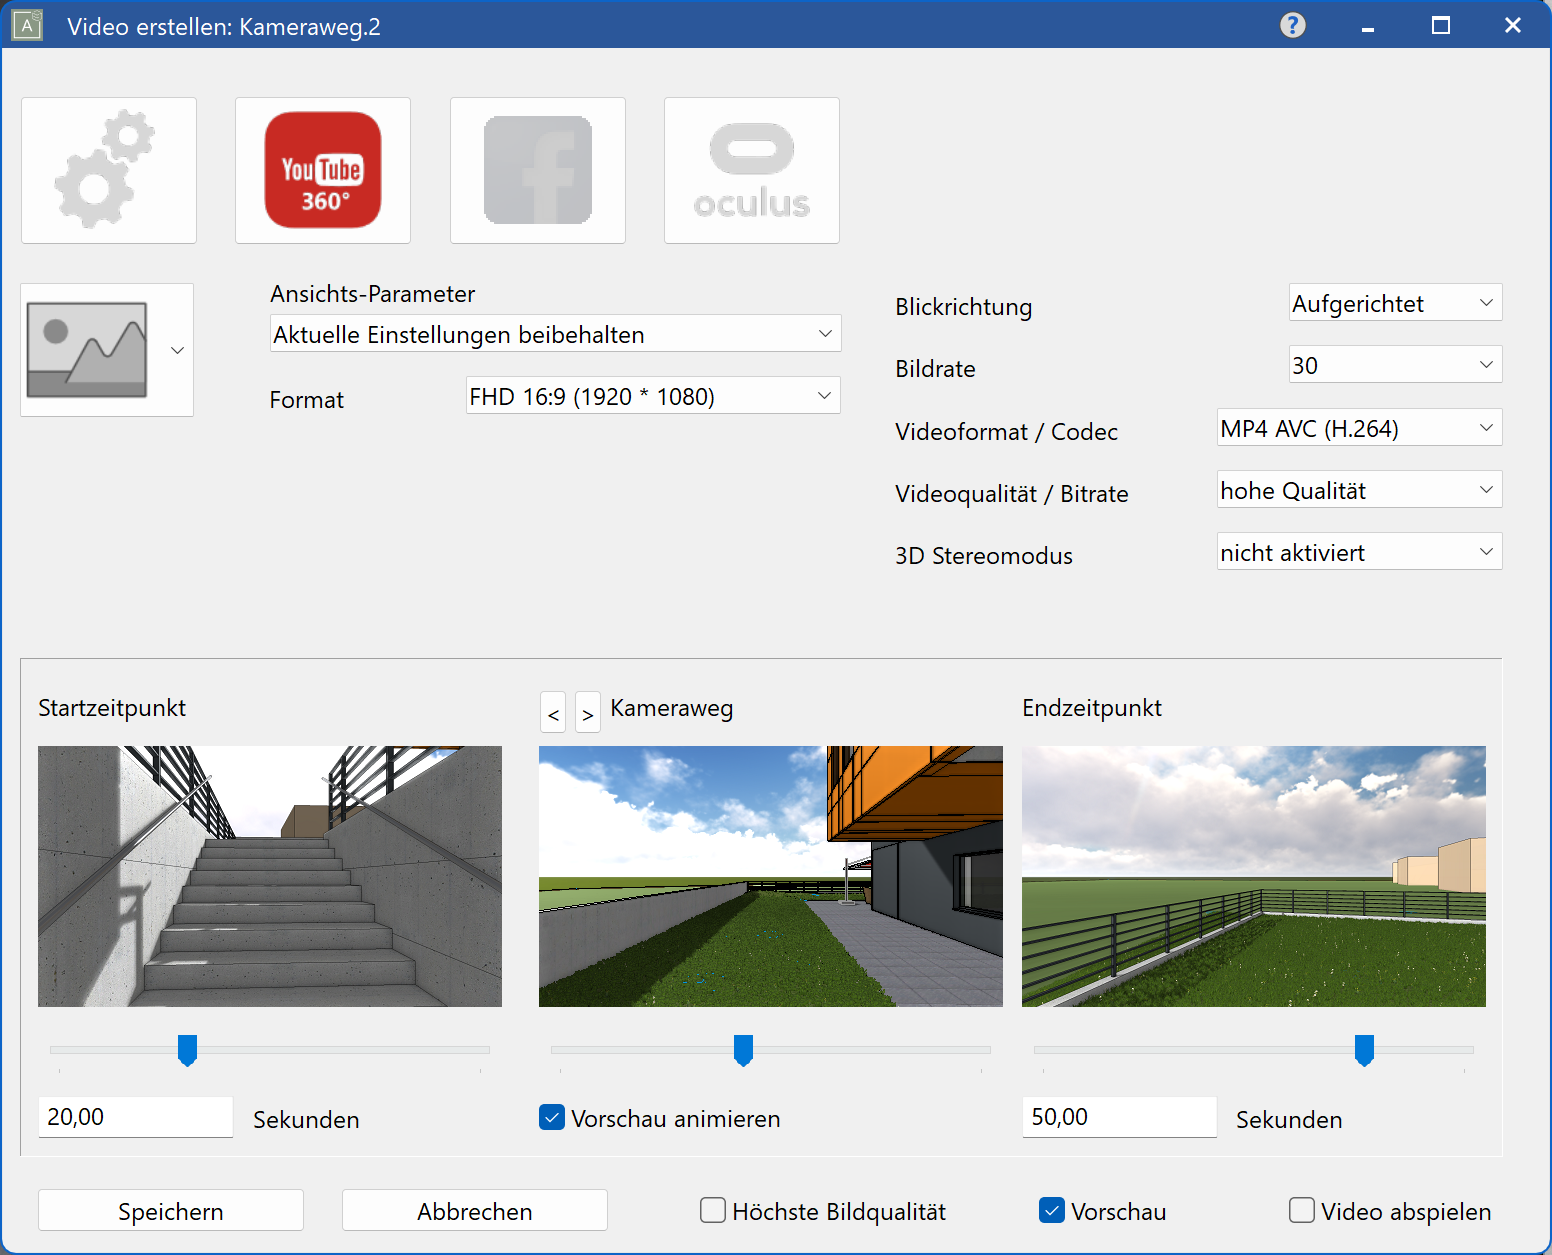Image resolution: width=1552 pixels, height=1255 pixels.
Task: Uncheck the Vorschau checkbox
Action: click(1052, 1211)
